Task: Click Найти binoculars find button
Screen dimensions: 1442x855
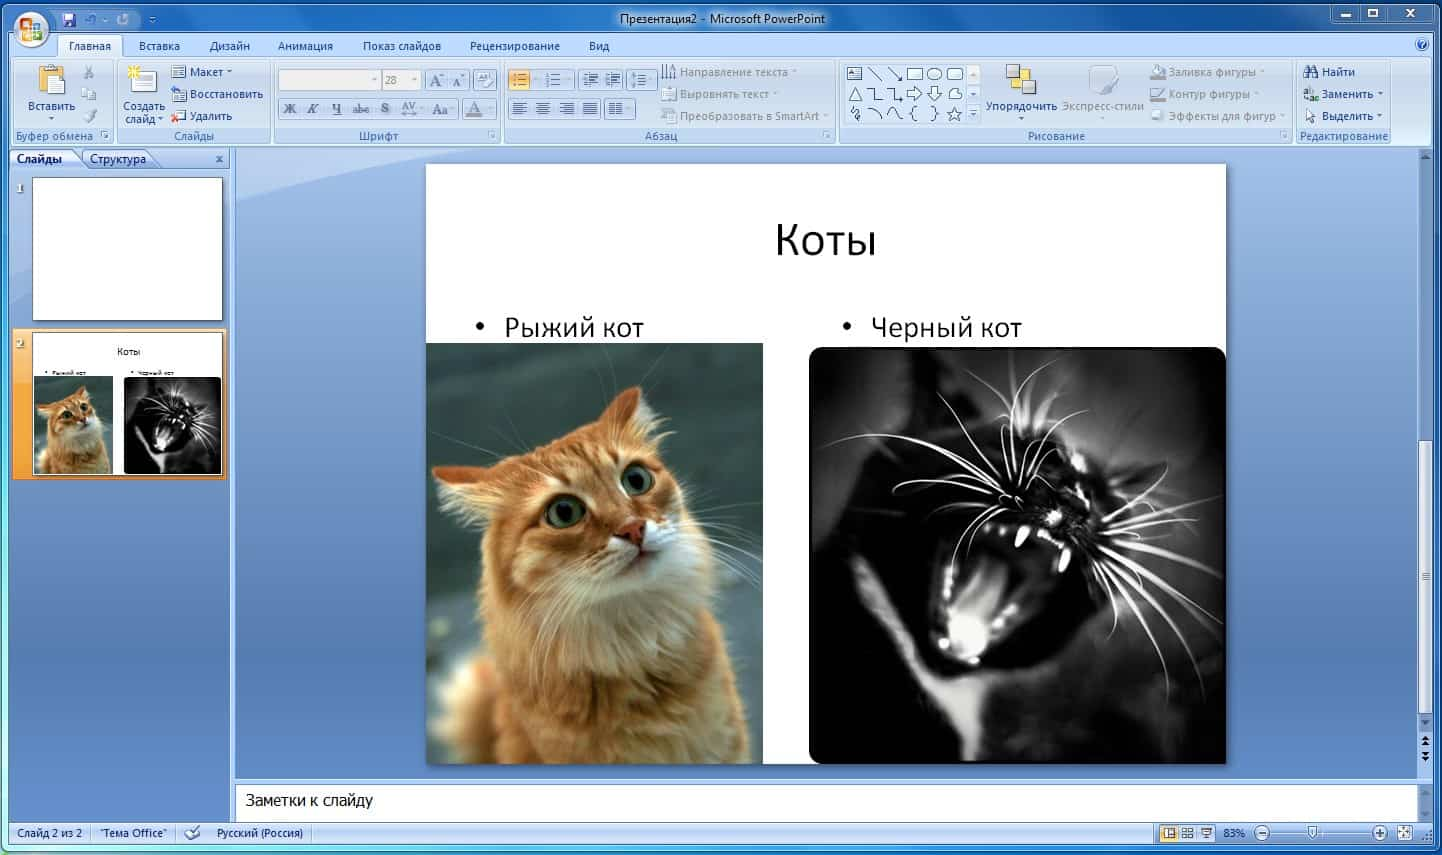Action: pos(1329,72)
